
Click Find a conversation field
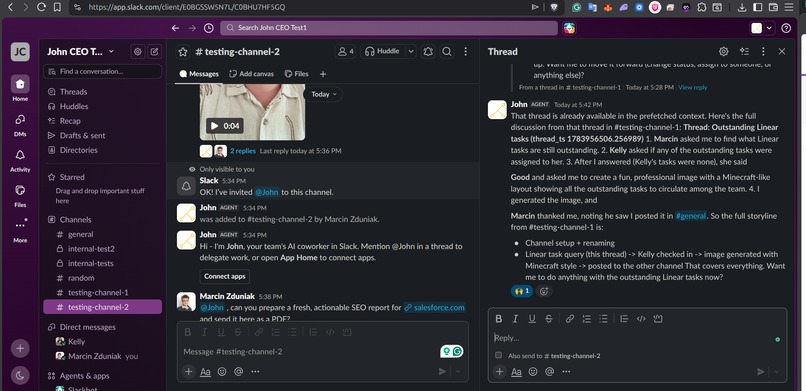click(x=102, y=71)
